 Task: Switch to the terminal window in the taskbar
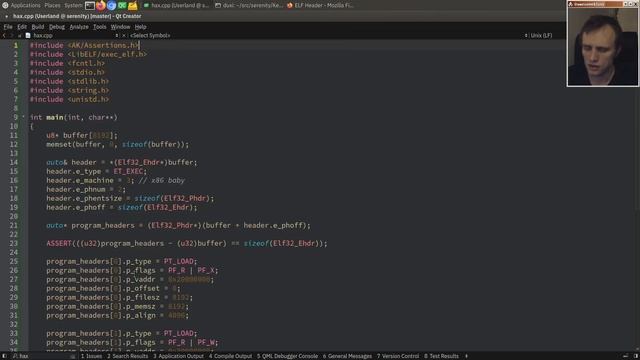[x=249, y=6]
